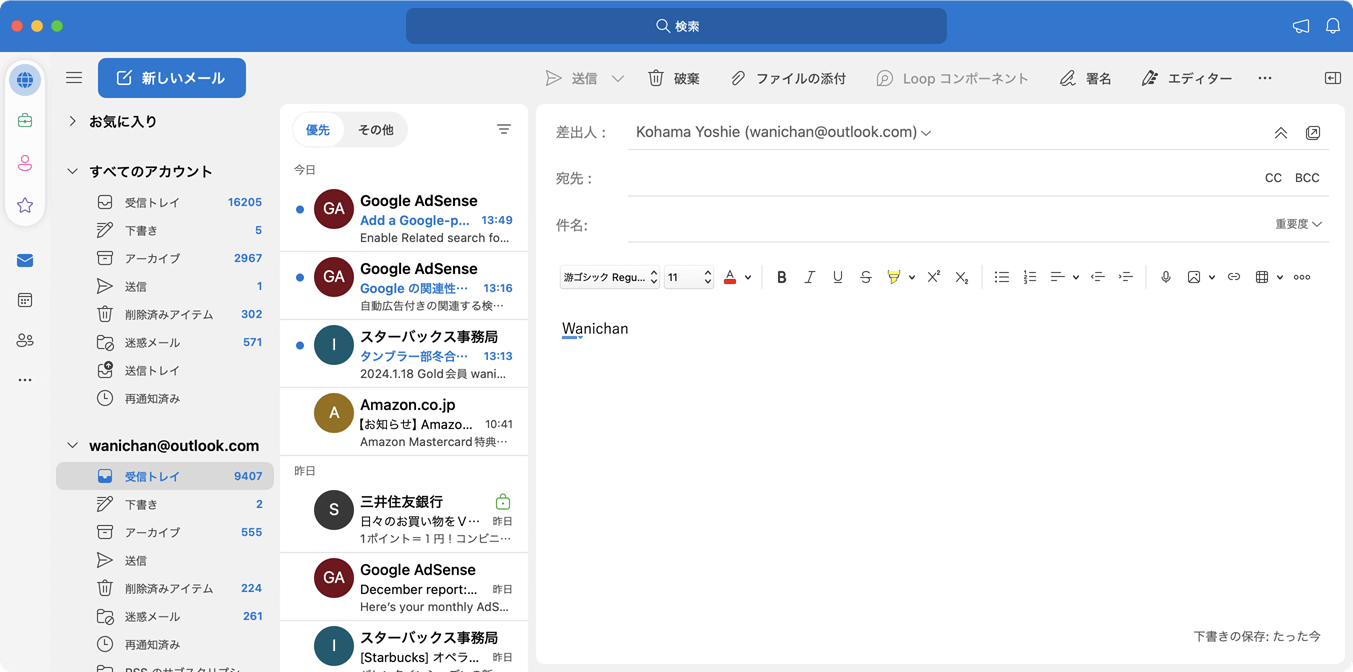Apply the red font color
Image resolution: width=1353 pixels, height=672 pixels.
point(730,277)
